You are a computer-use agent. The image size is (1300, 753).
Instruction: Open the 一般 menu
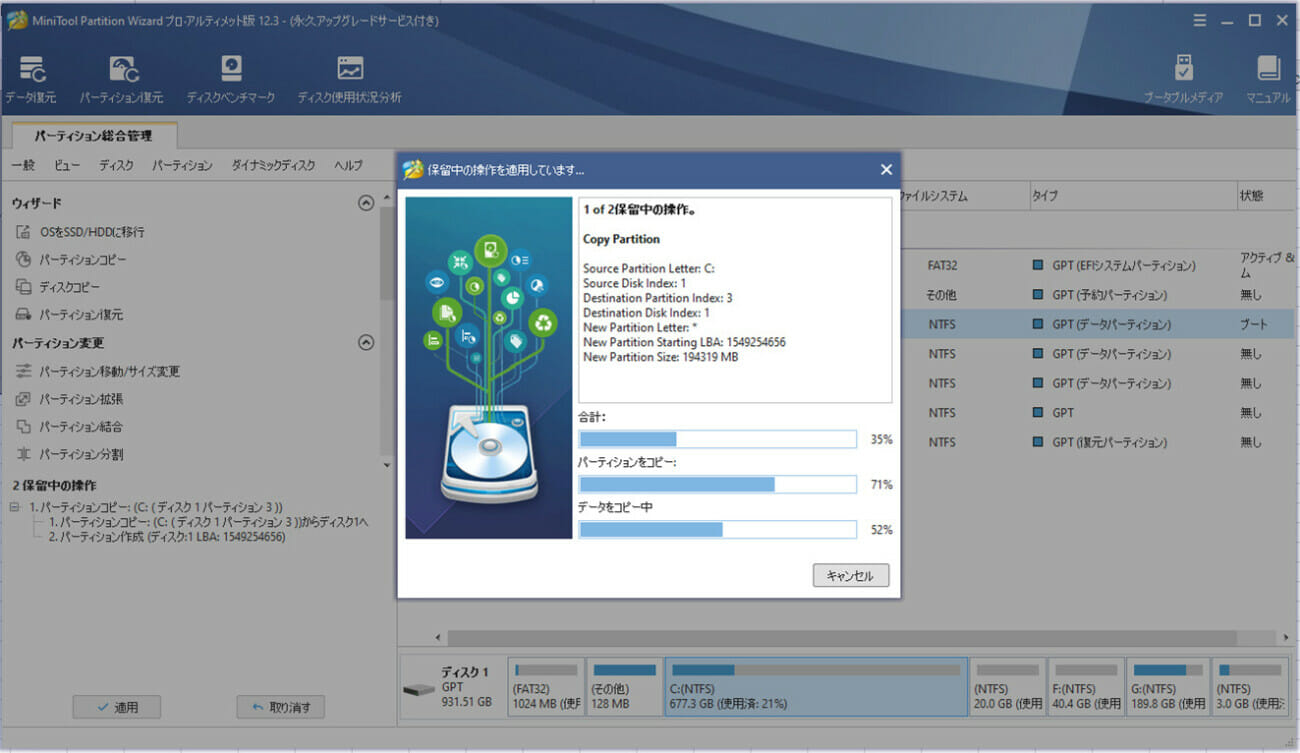[x=23, y=166]
